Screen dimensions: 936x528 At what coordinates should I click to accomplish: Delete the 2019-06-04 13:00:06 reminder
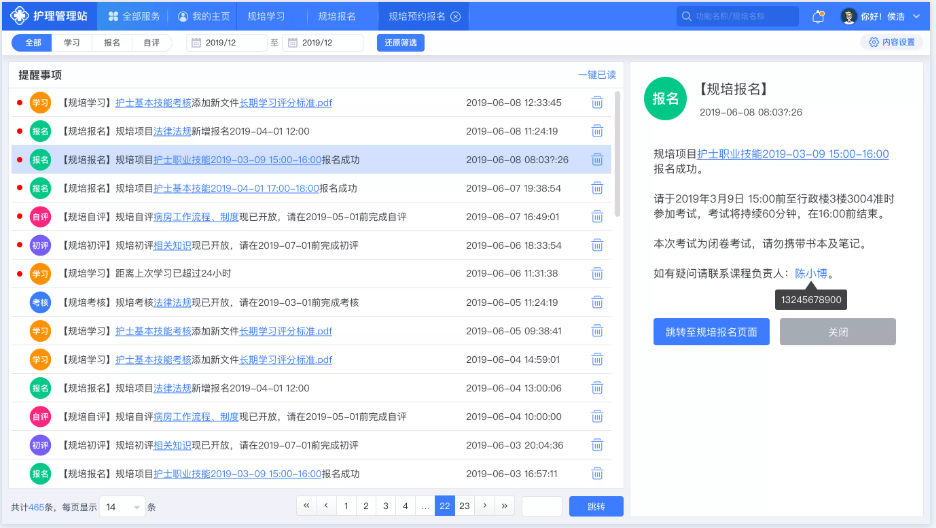coord(597,388)
